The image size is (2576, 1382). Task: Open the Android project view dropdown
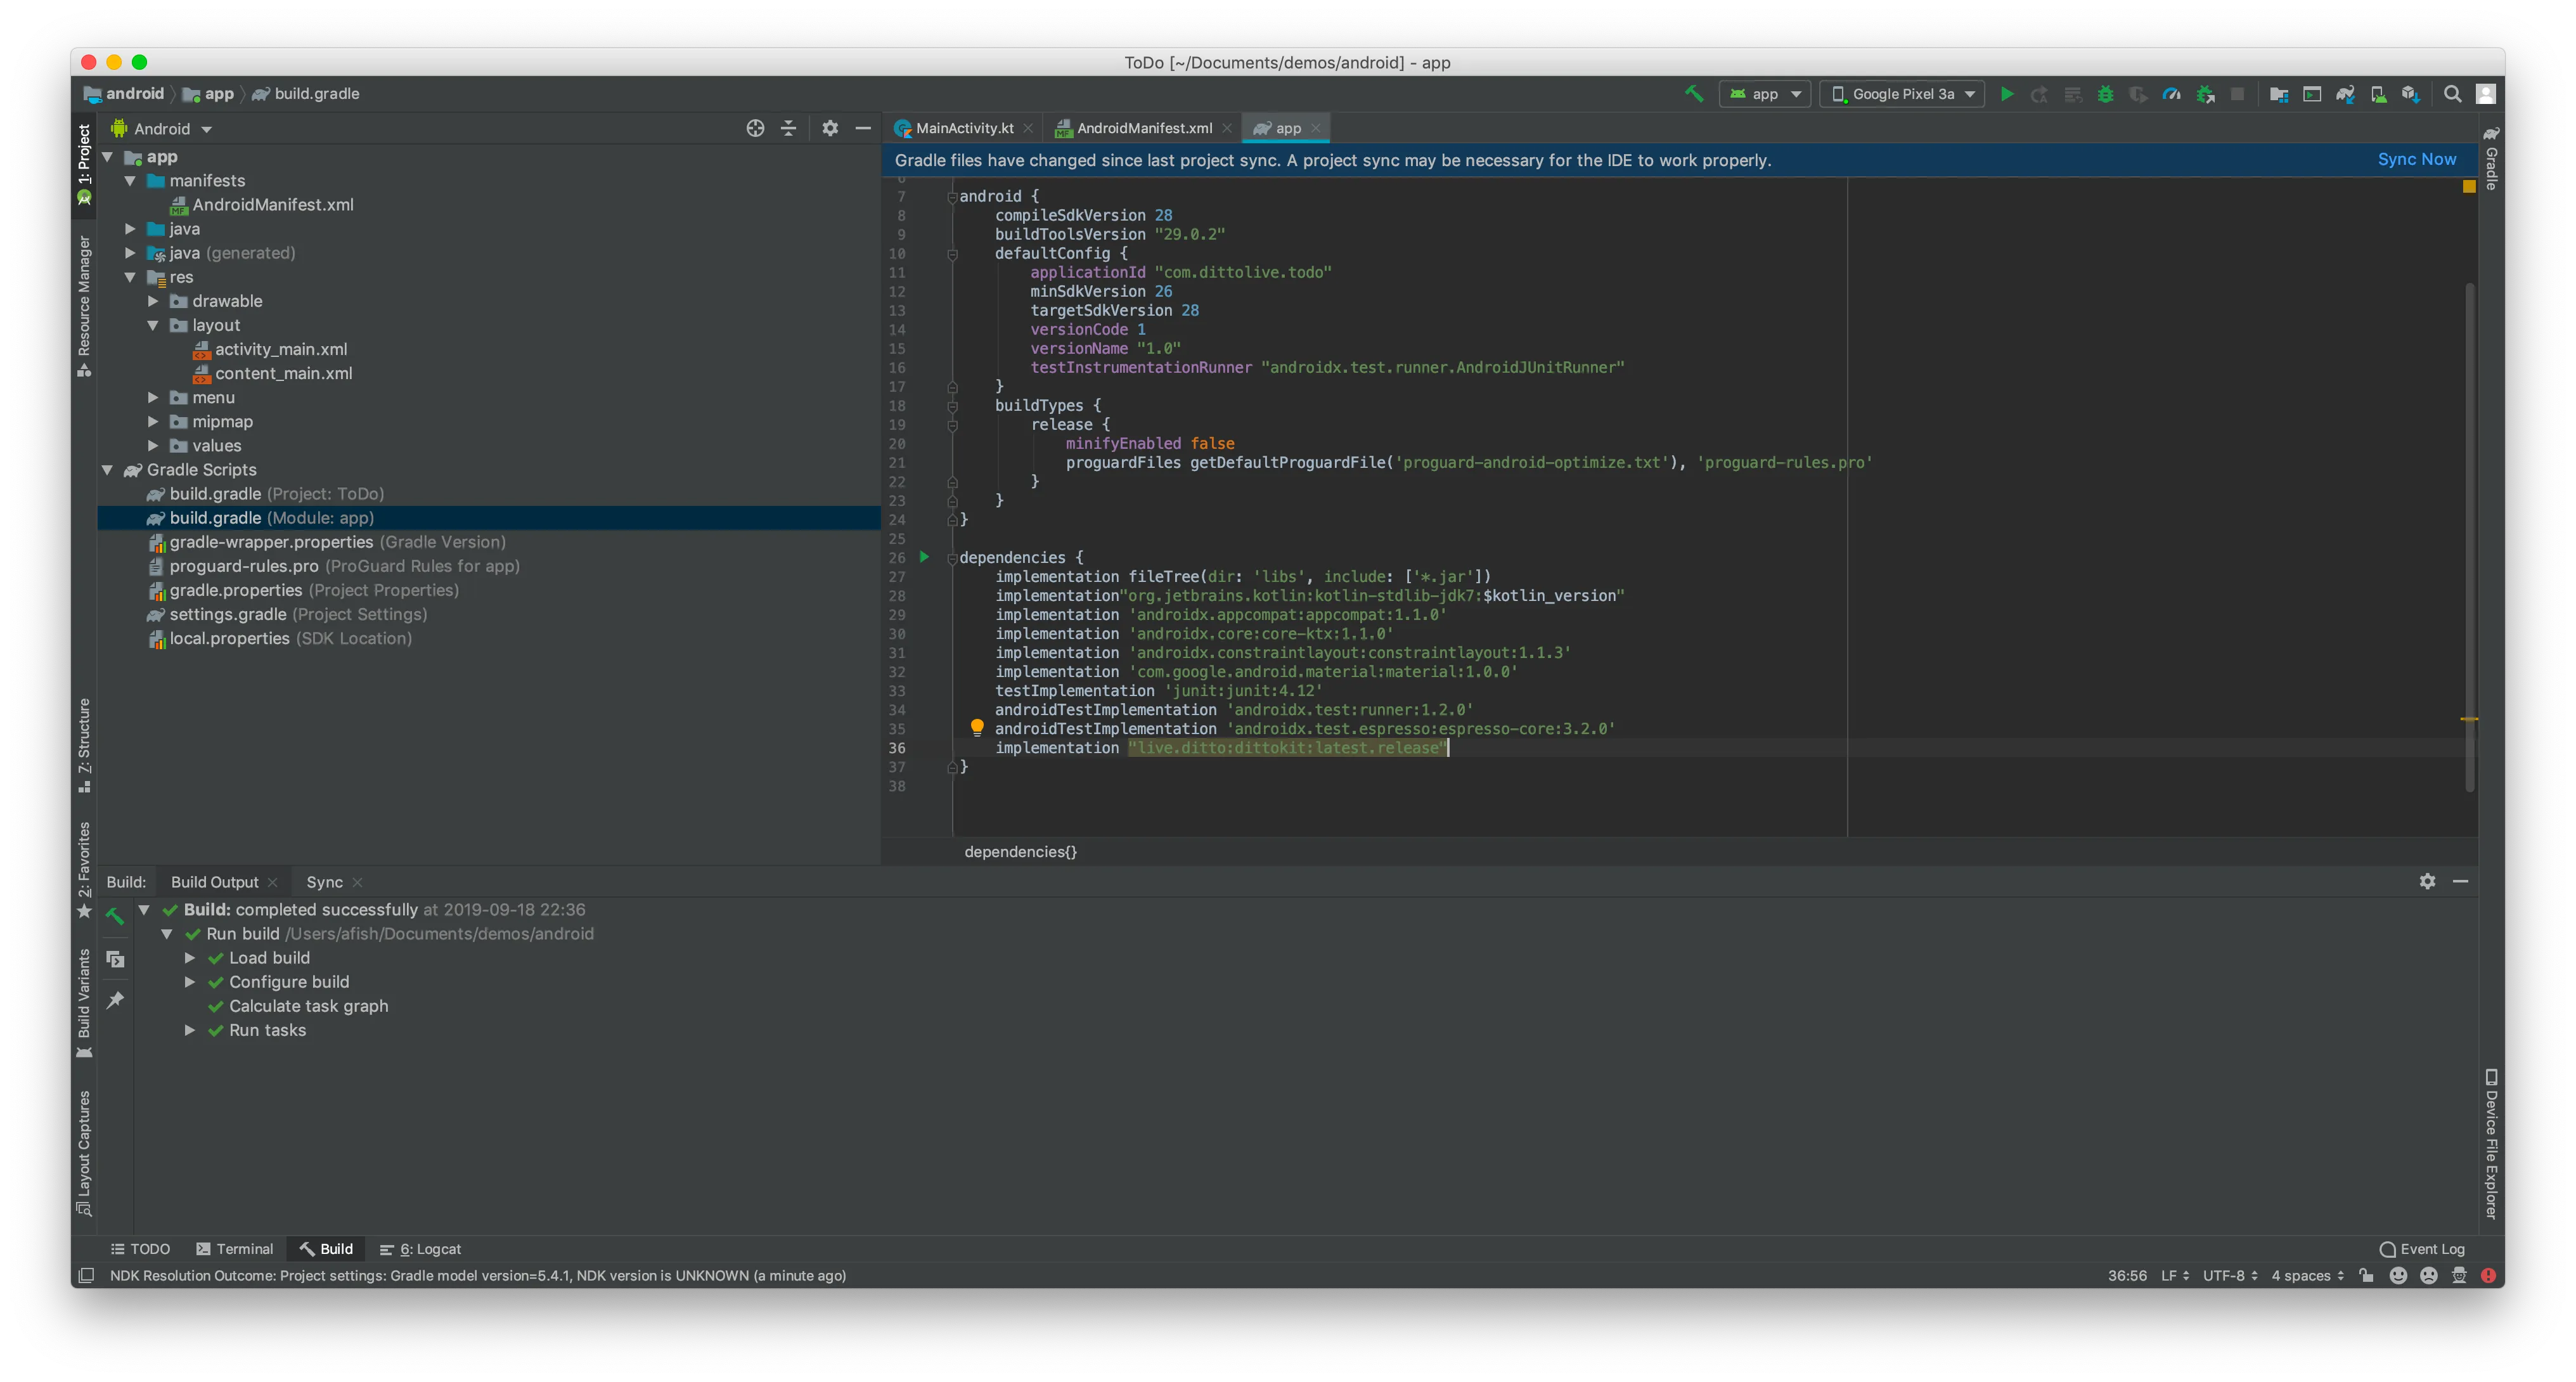[x=162, y=129]
